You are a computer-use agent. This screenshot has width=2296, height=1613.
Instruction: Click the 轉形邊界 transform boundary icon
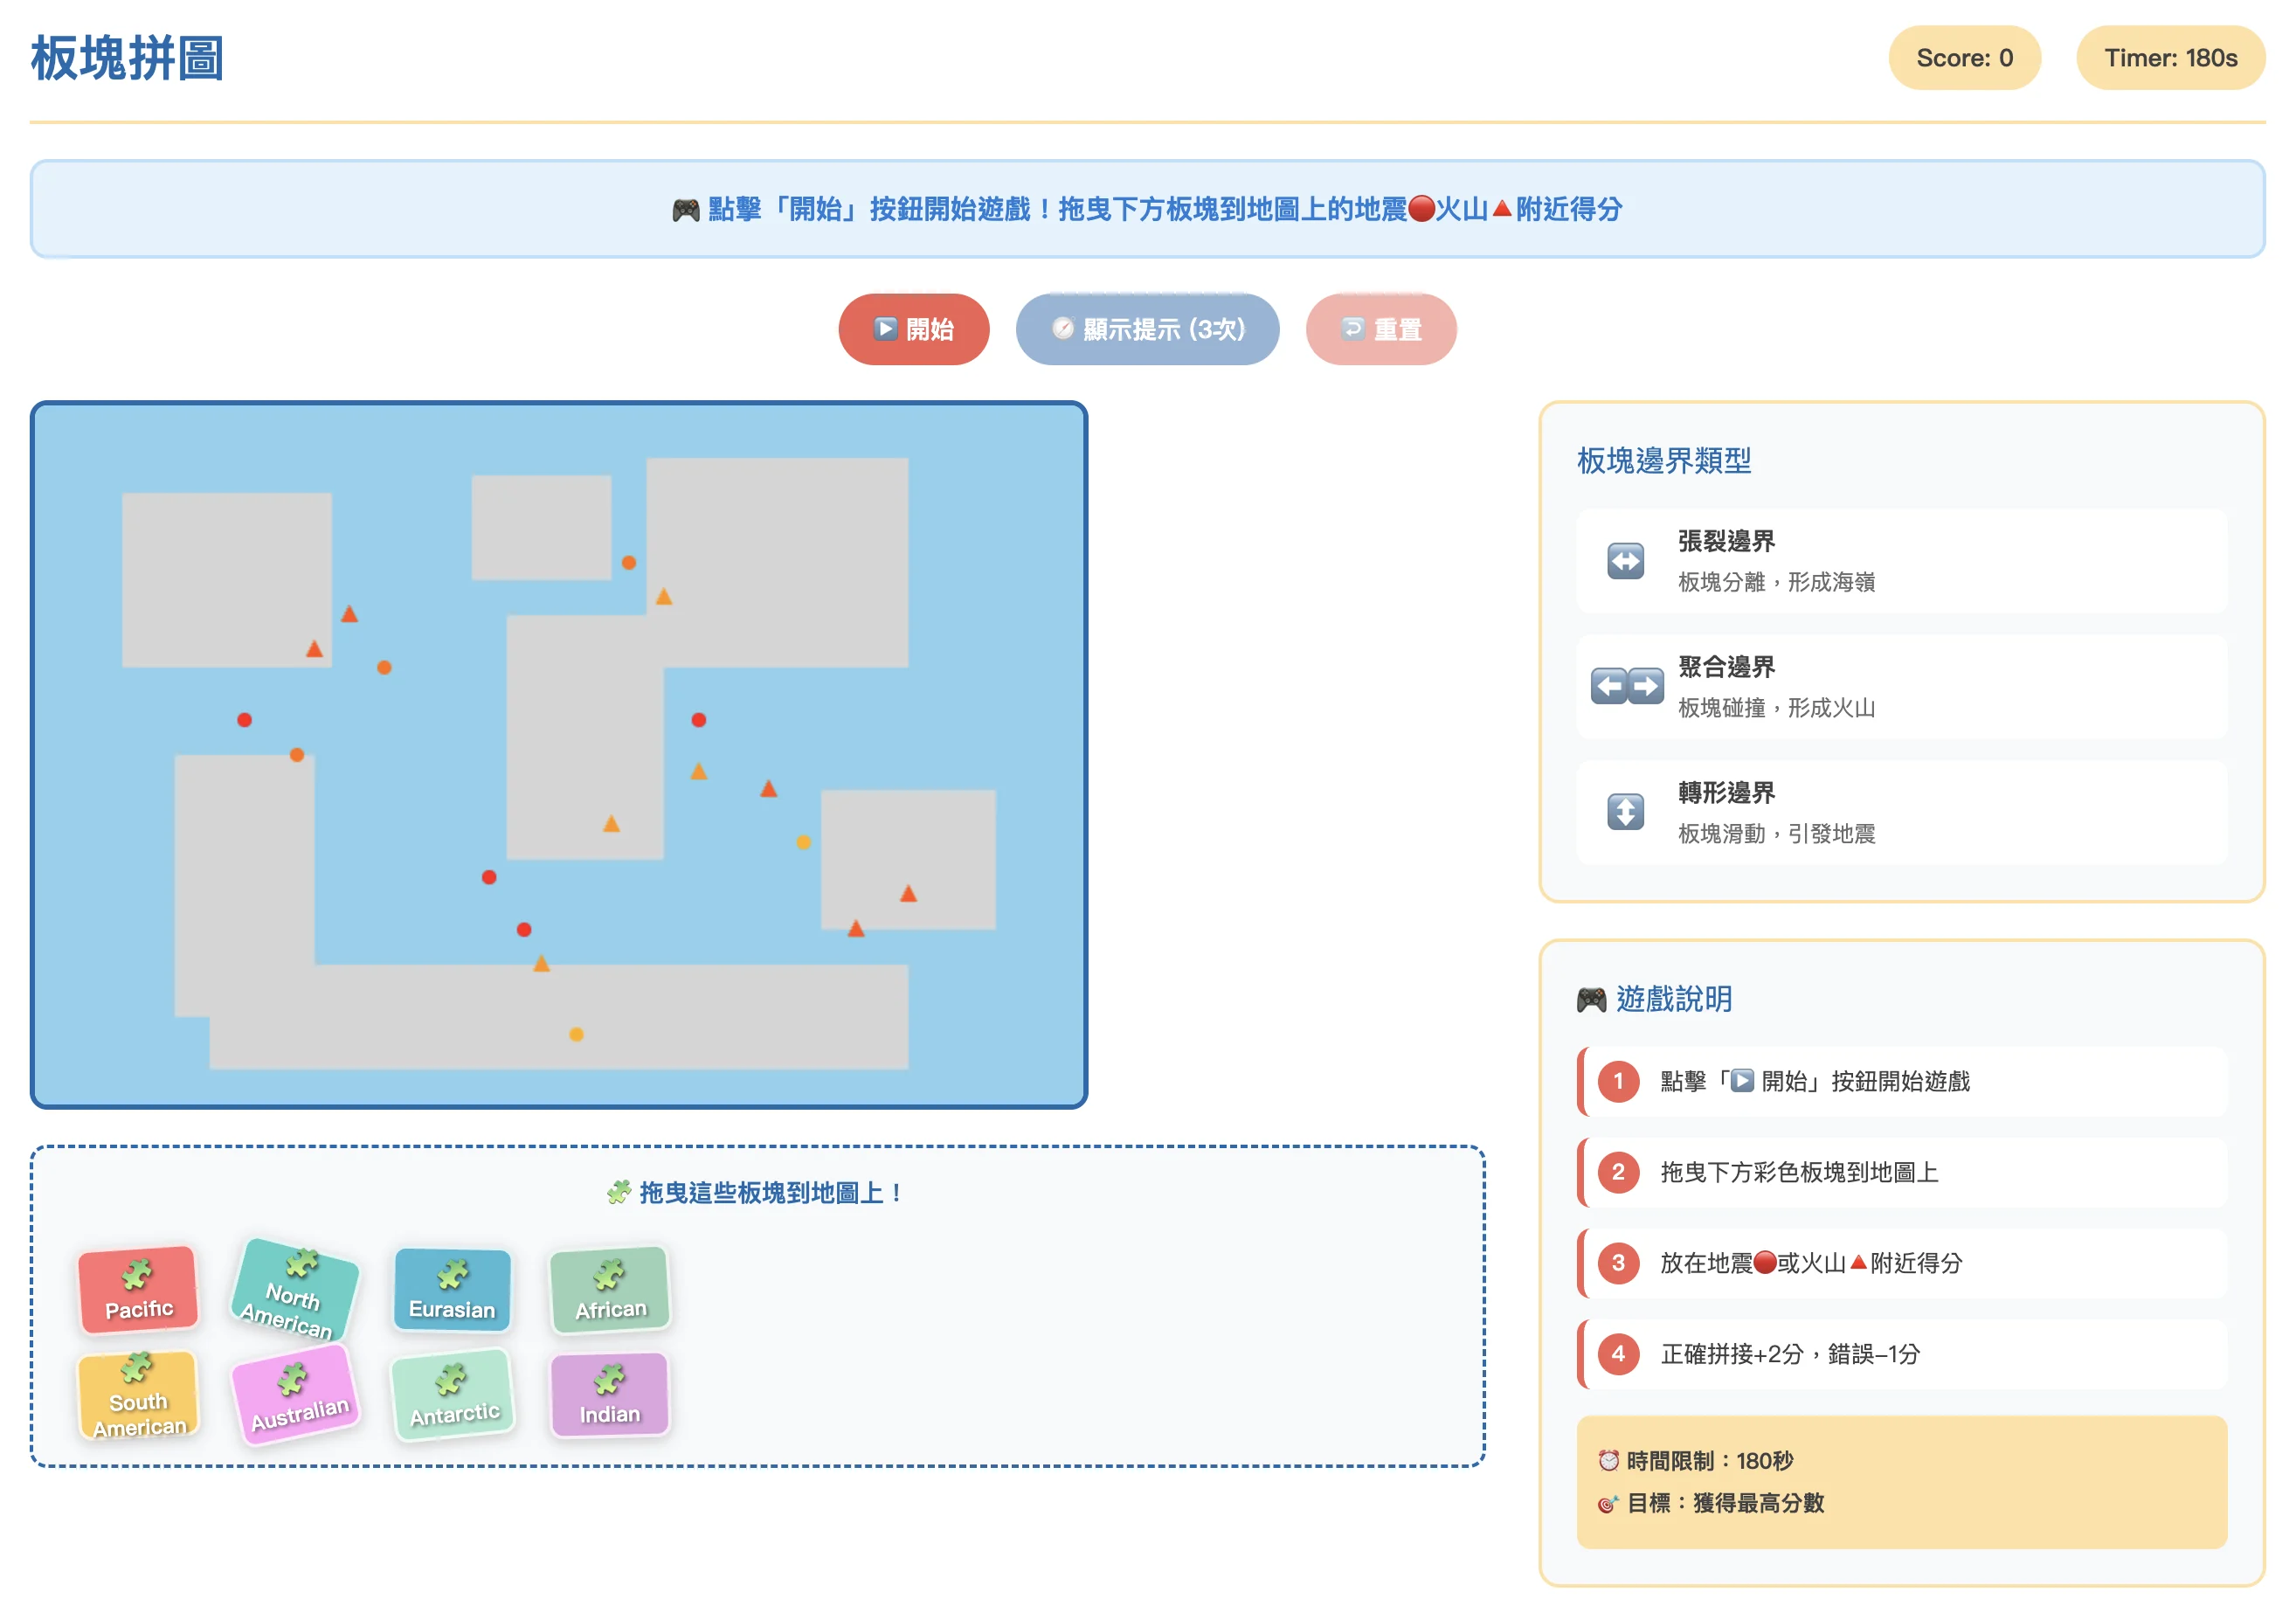[x=1625, y=812]
